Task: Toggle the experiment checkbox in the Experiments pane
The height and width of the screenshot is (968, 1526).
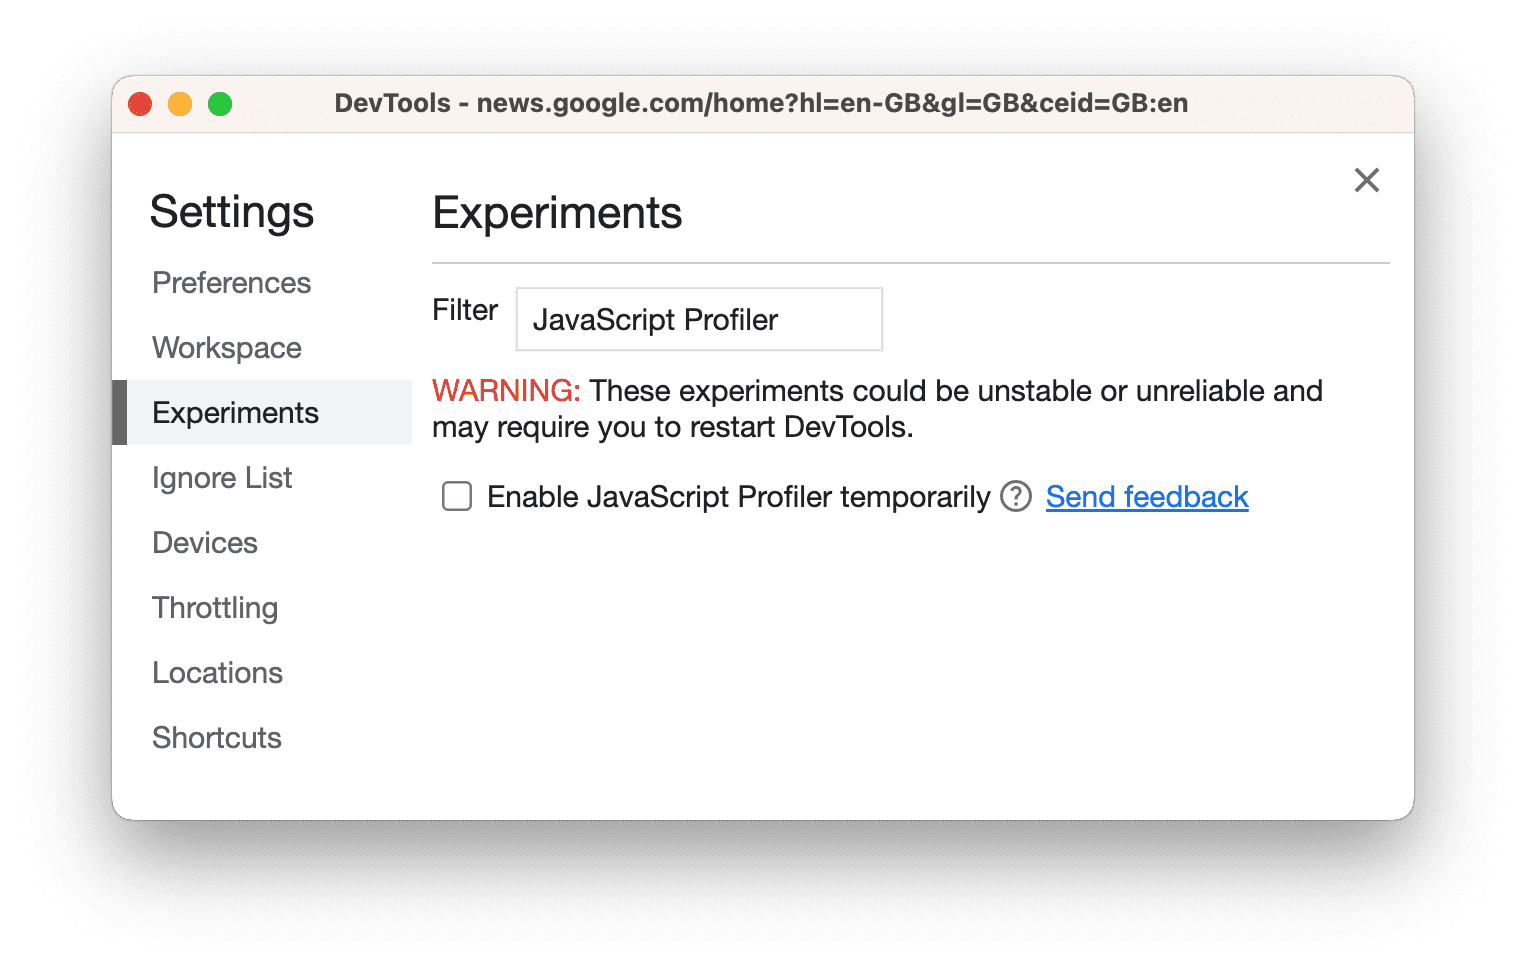Action: [456, 496]
